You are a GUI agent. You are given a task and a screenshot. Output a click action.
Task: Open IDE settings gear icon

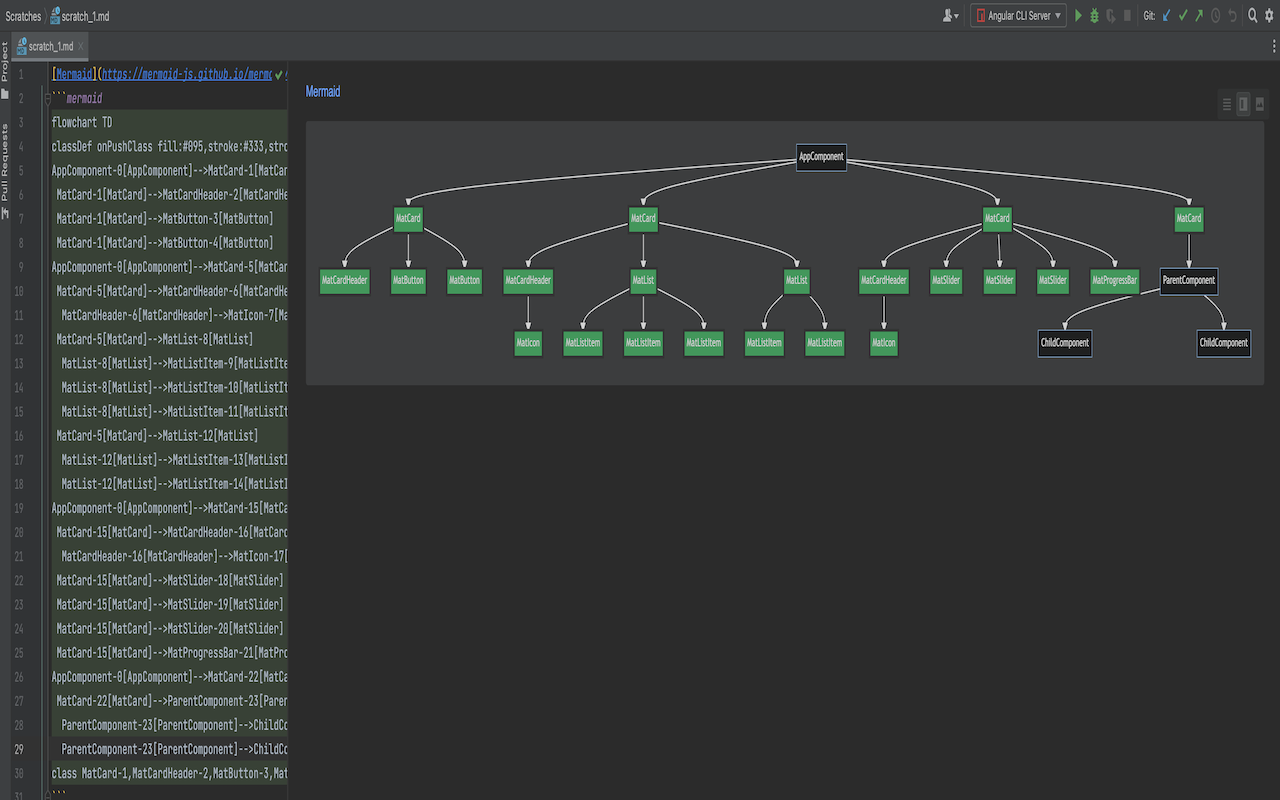1269,16
